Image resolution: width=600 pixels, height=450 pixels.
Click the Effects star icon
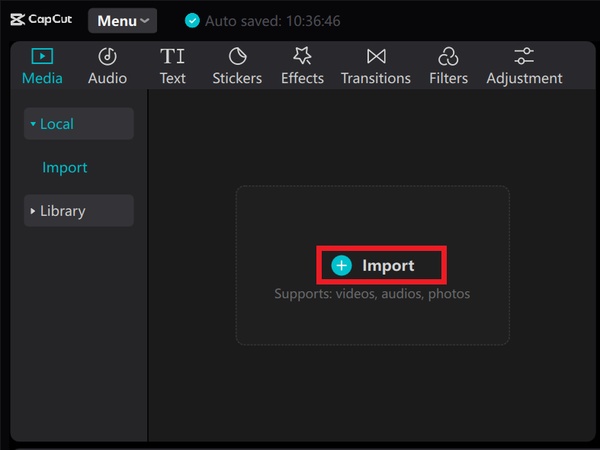pyautogui.click(x=302, y=56)
